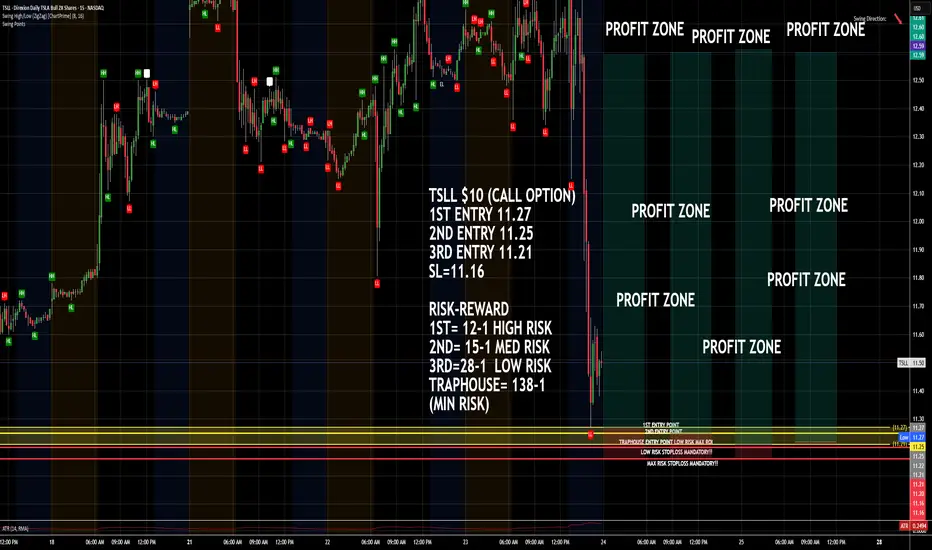Click date 23 on the time axis
The height and width of the screenshot is (550, 932).
465,542
